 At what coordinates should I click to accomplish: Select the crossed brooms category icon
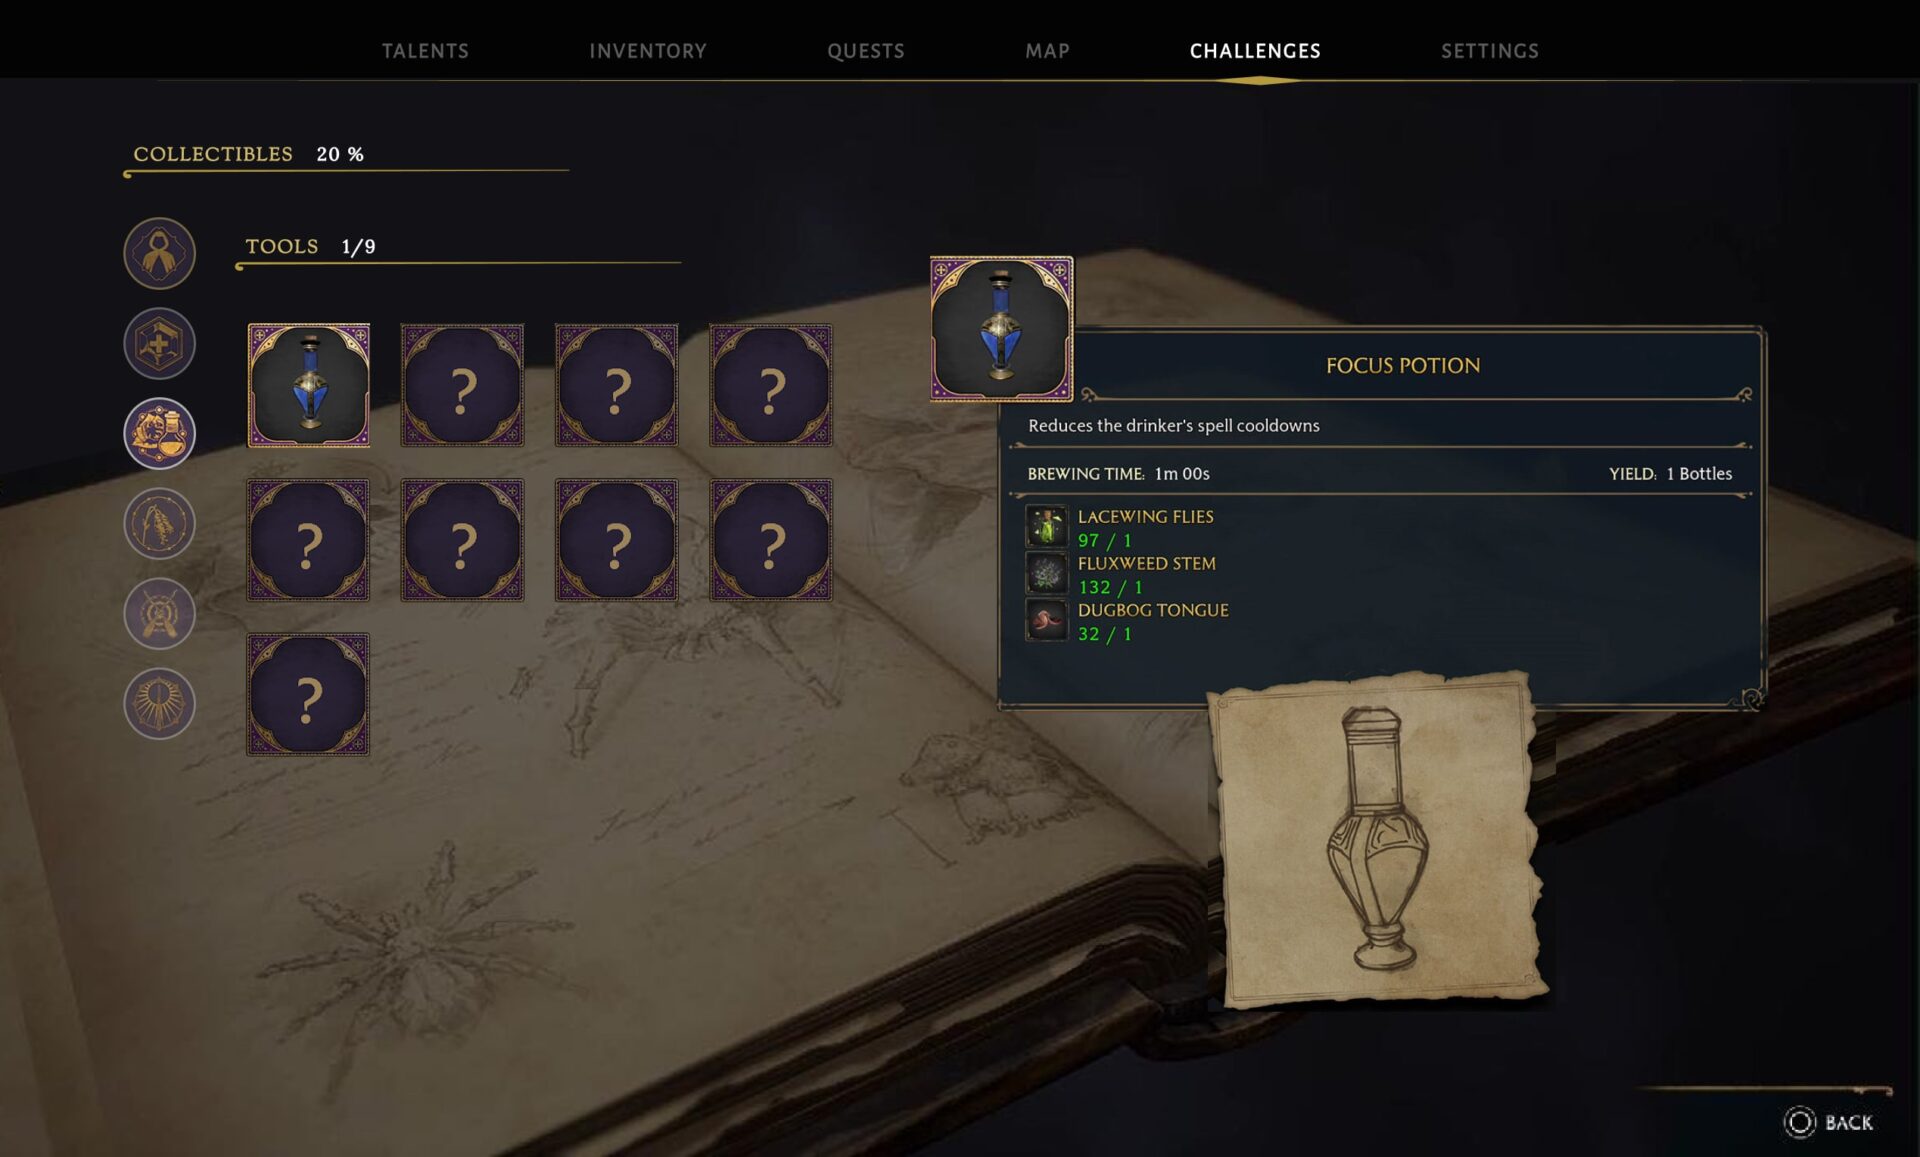coord(159,613)
